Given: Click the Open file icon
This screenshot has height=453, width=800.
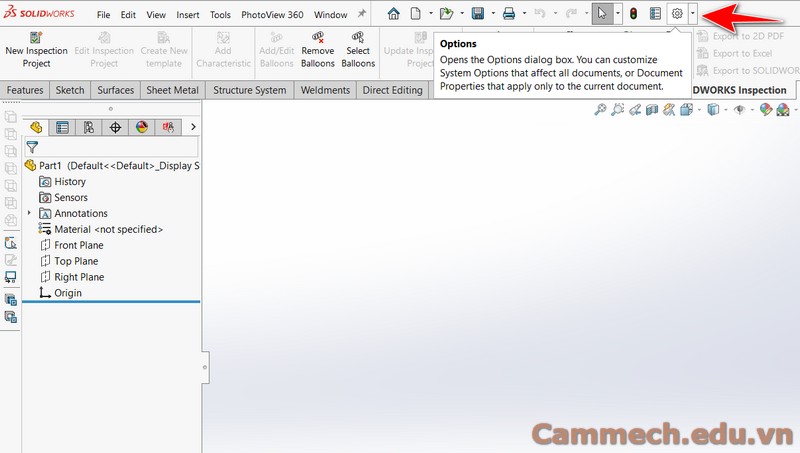Looking at the screenshot, I should pyautogui.click(x=446, y=14).
